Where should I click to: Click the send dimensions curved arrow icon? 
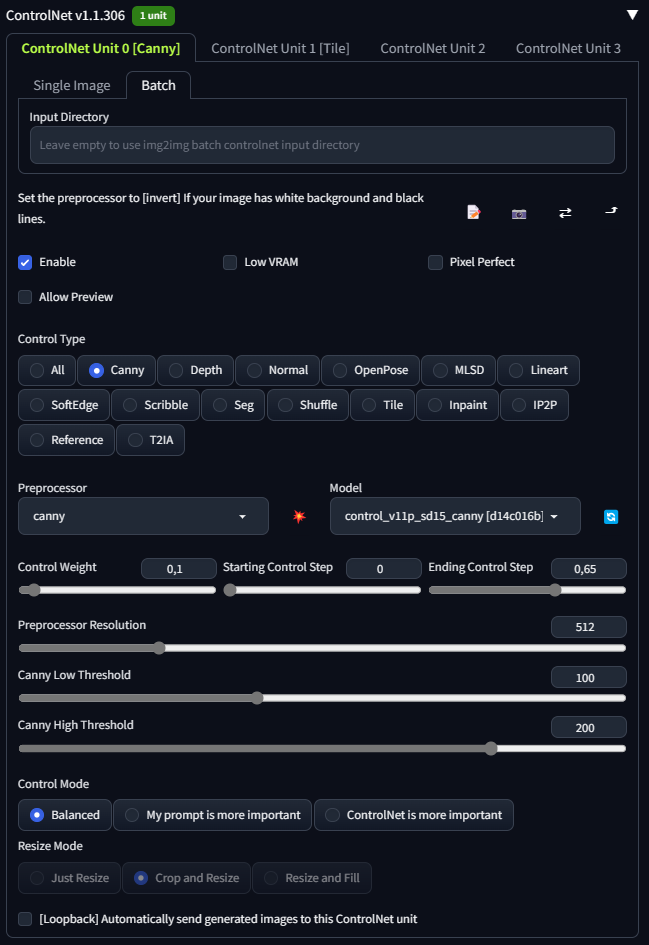[x=611, y=211]
